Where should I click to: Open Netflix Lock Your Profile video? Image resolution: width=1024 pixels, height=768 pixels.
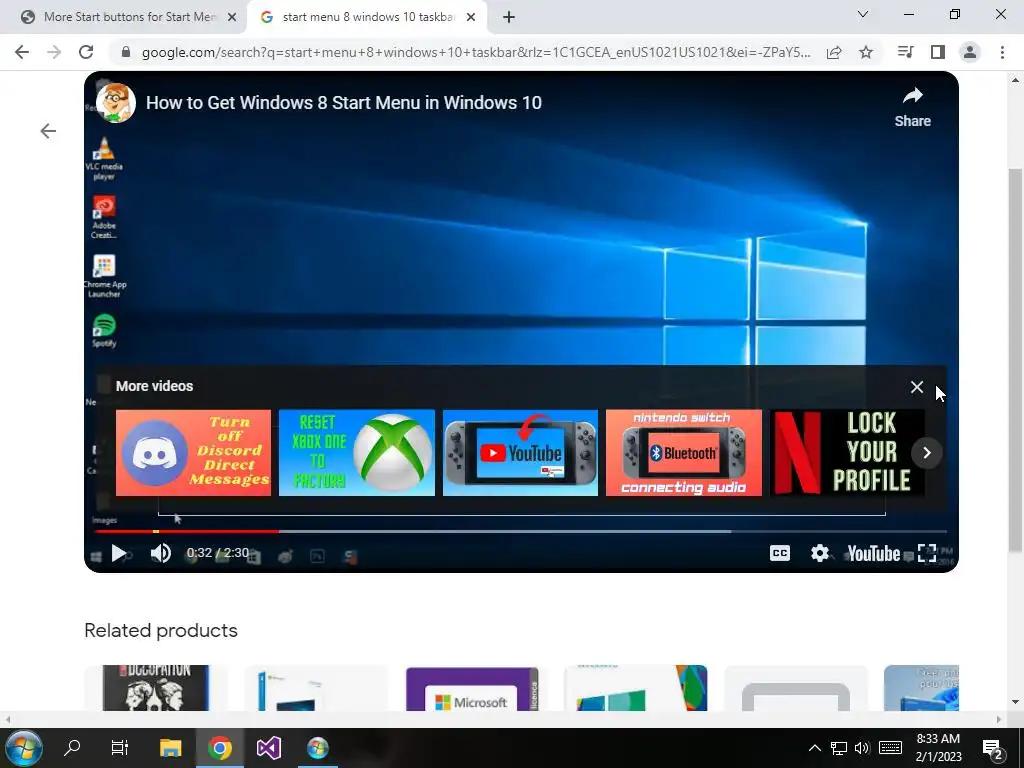847,453
